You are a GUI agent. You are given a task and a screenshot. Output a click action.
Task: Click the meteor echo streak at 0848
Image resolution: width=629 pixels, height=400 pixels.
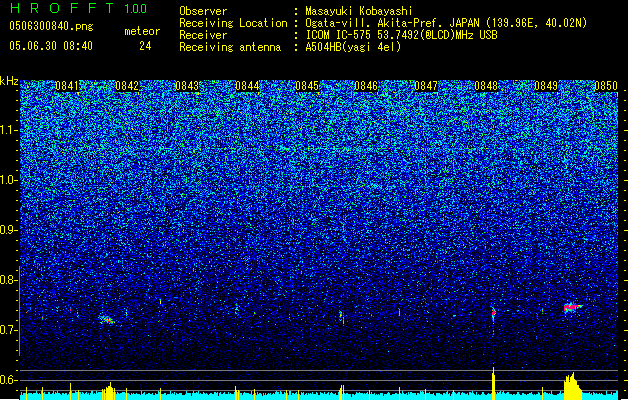(494, 315)
